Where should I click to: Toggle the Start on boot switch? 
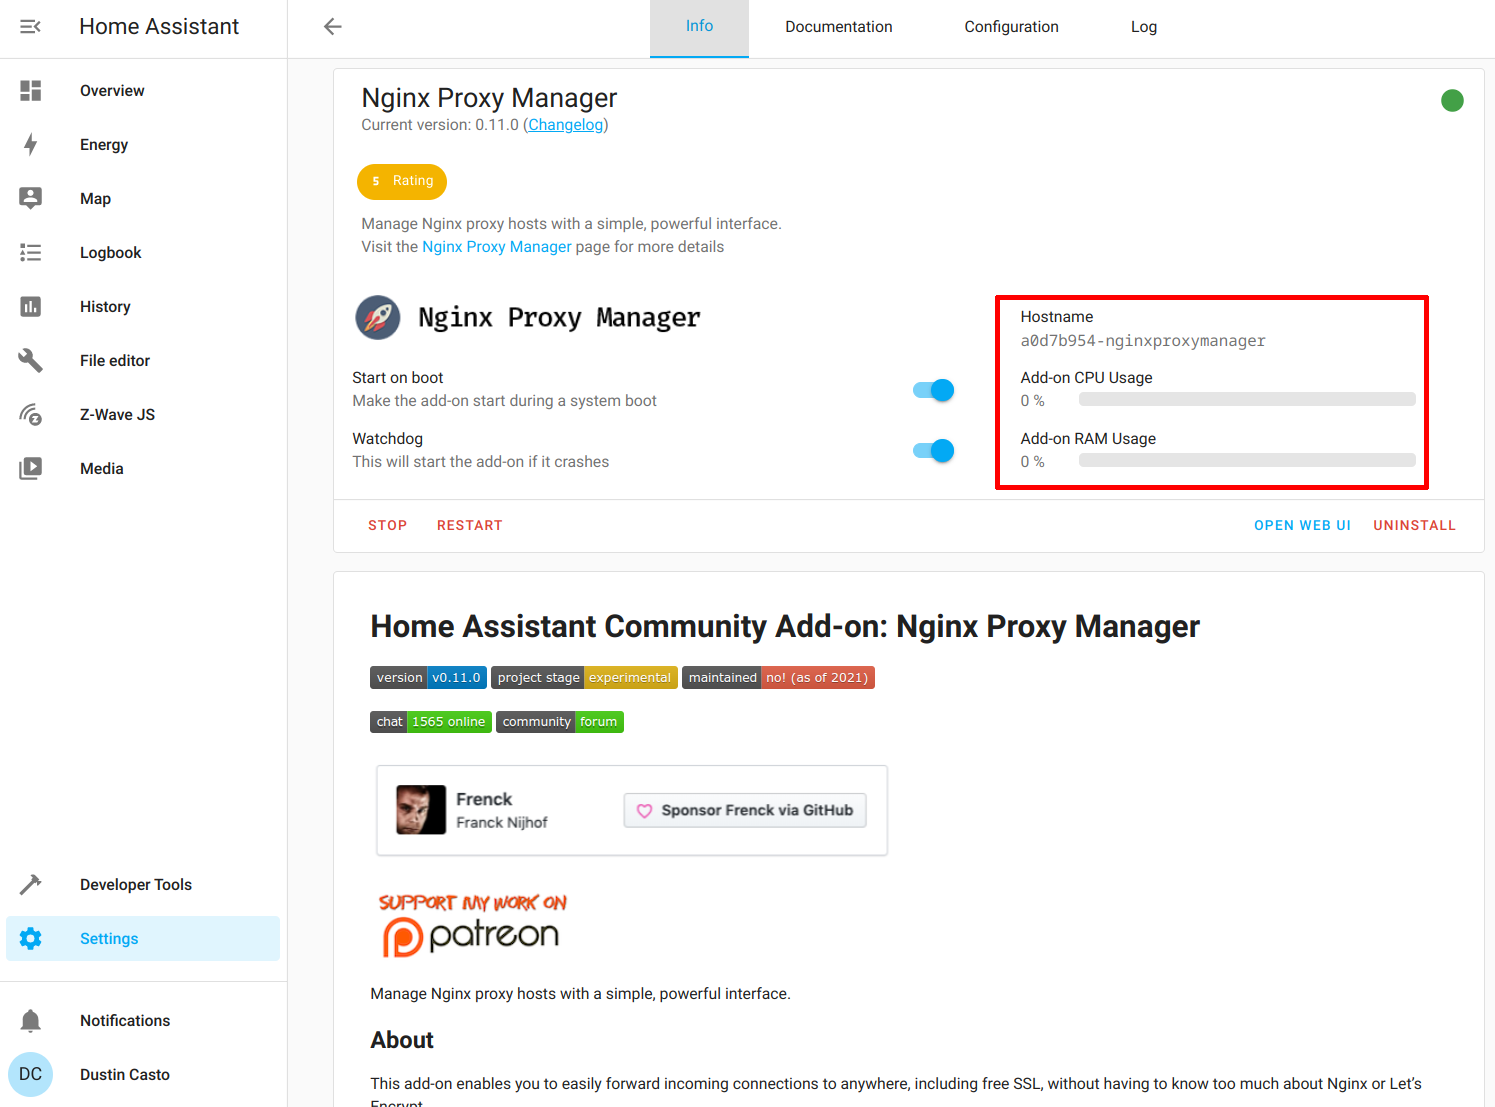(x=934, y=390)
